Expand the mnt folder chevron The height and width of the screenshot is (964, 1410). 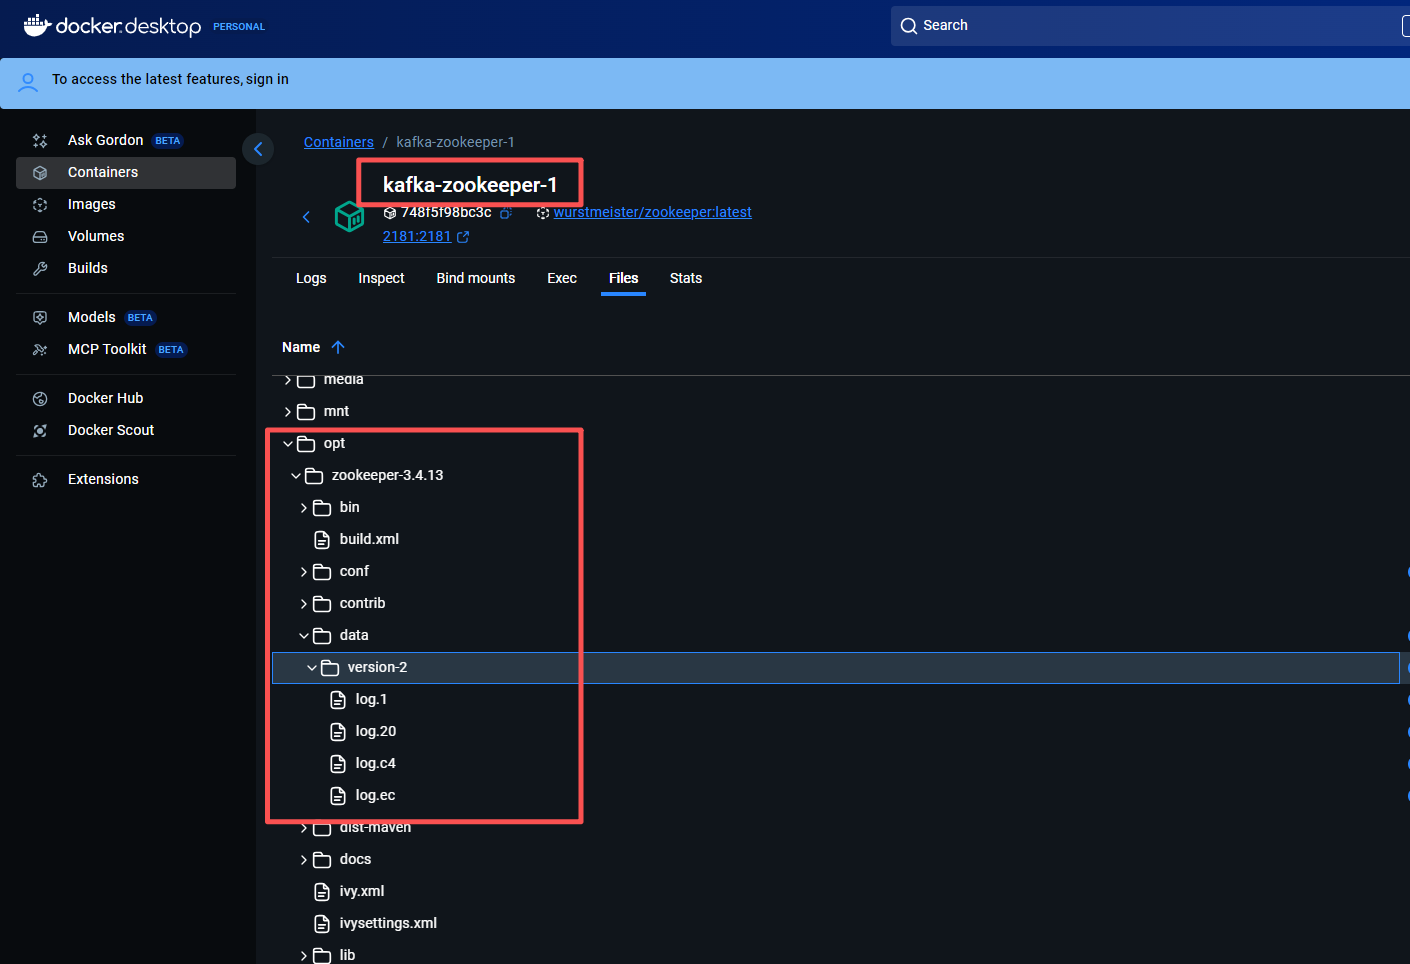tap(288, 412)
